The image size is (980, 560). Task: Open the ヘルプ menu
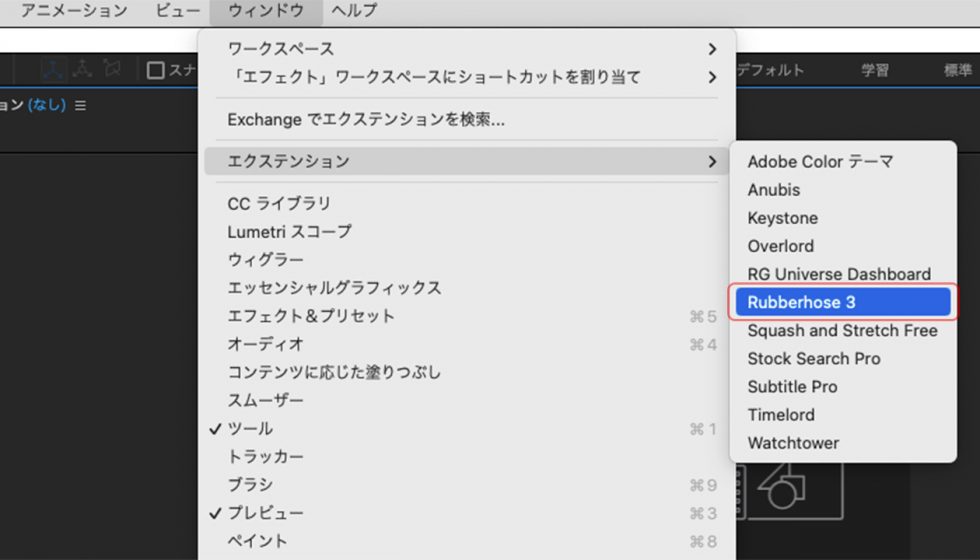point(354,11)
